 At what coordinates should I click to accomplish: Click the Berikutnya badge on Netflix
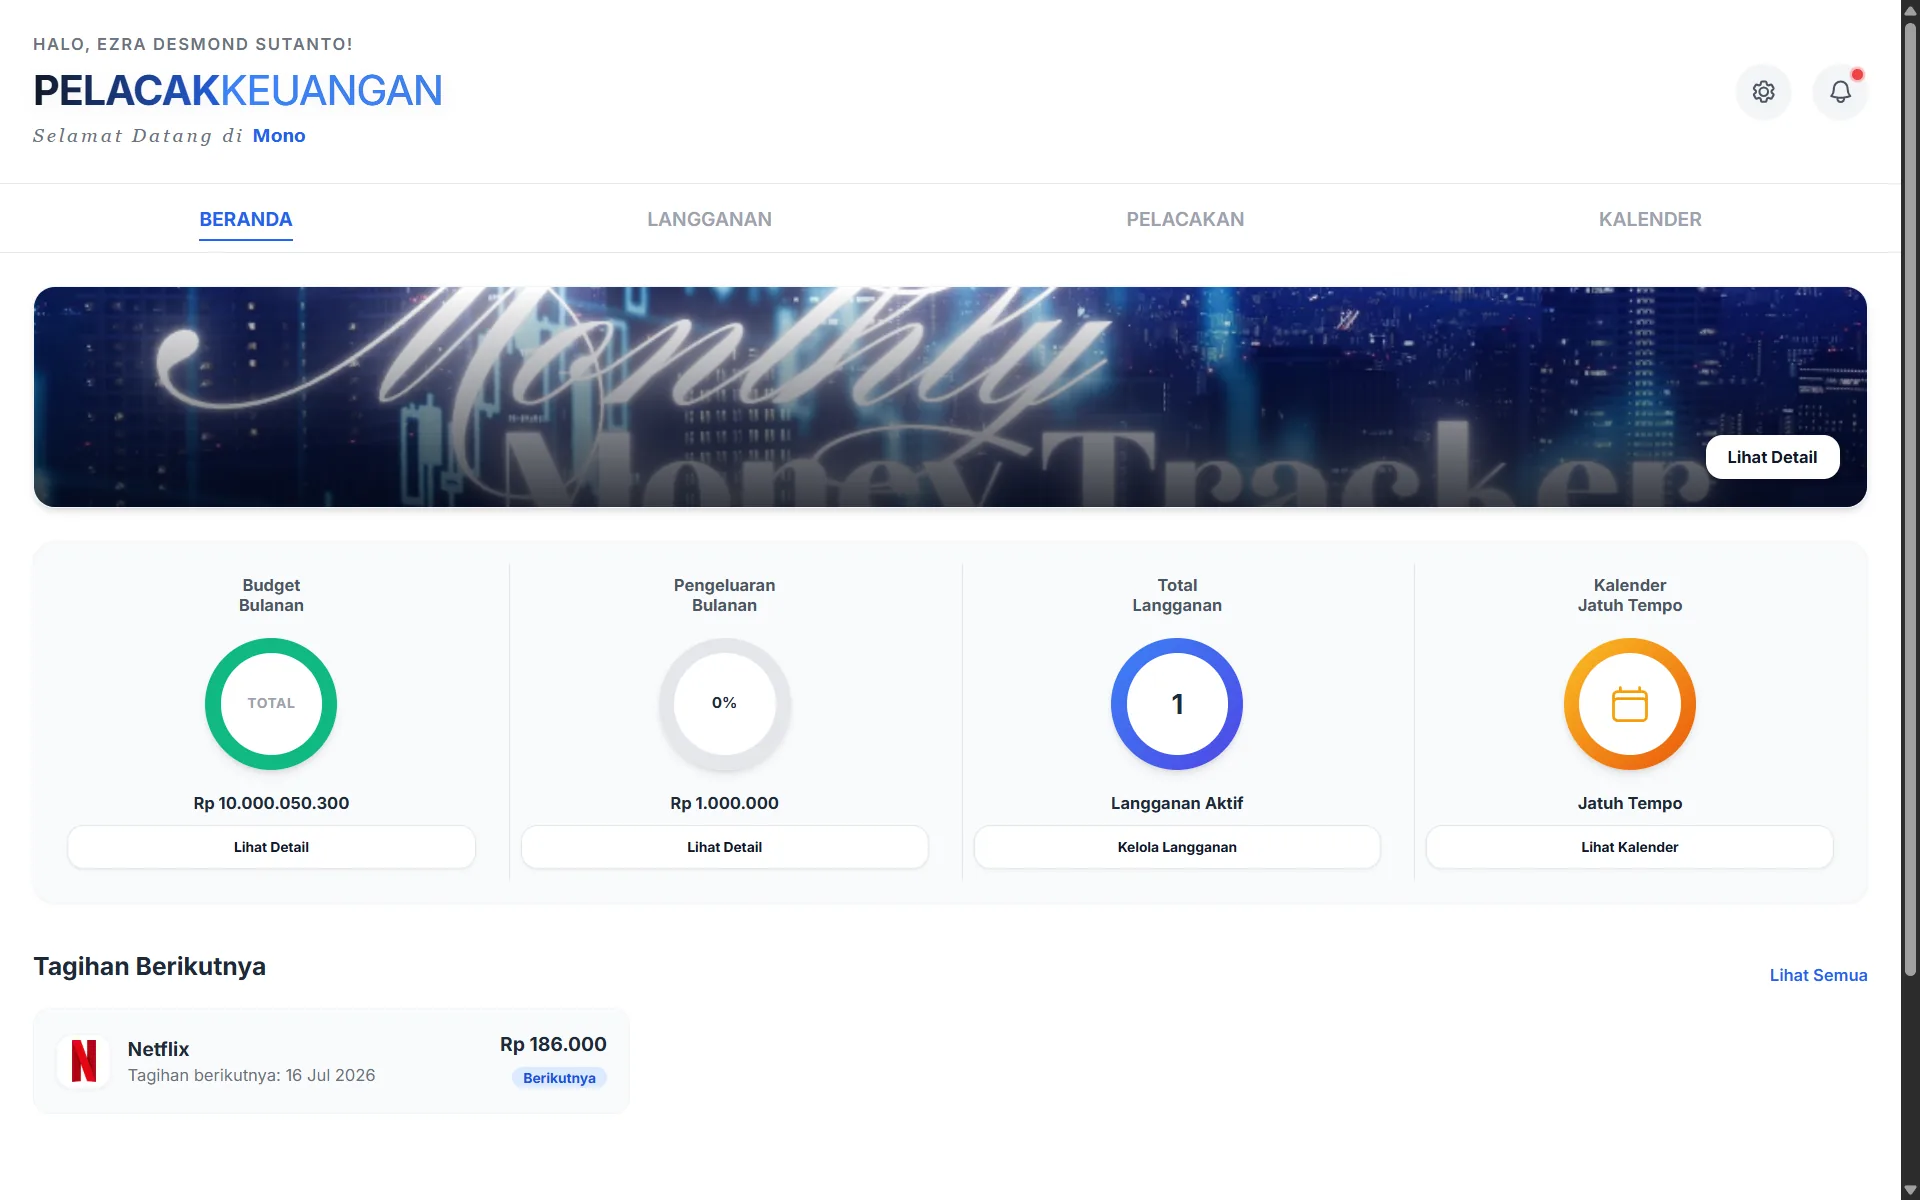point(559,1078)
